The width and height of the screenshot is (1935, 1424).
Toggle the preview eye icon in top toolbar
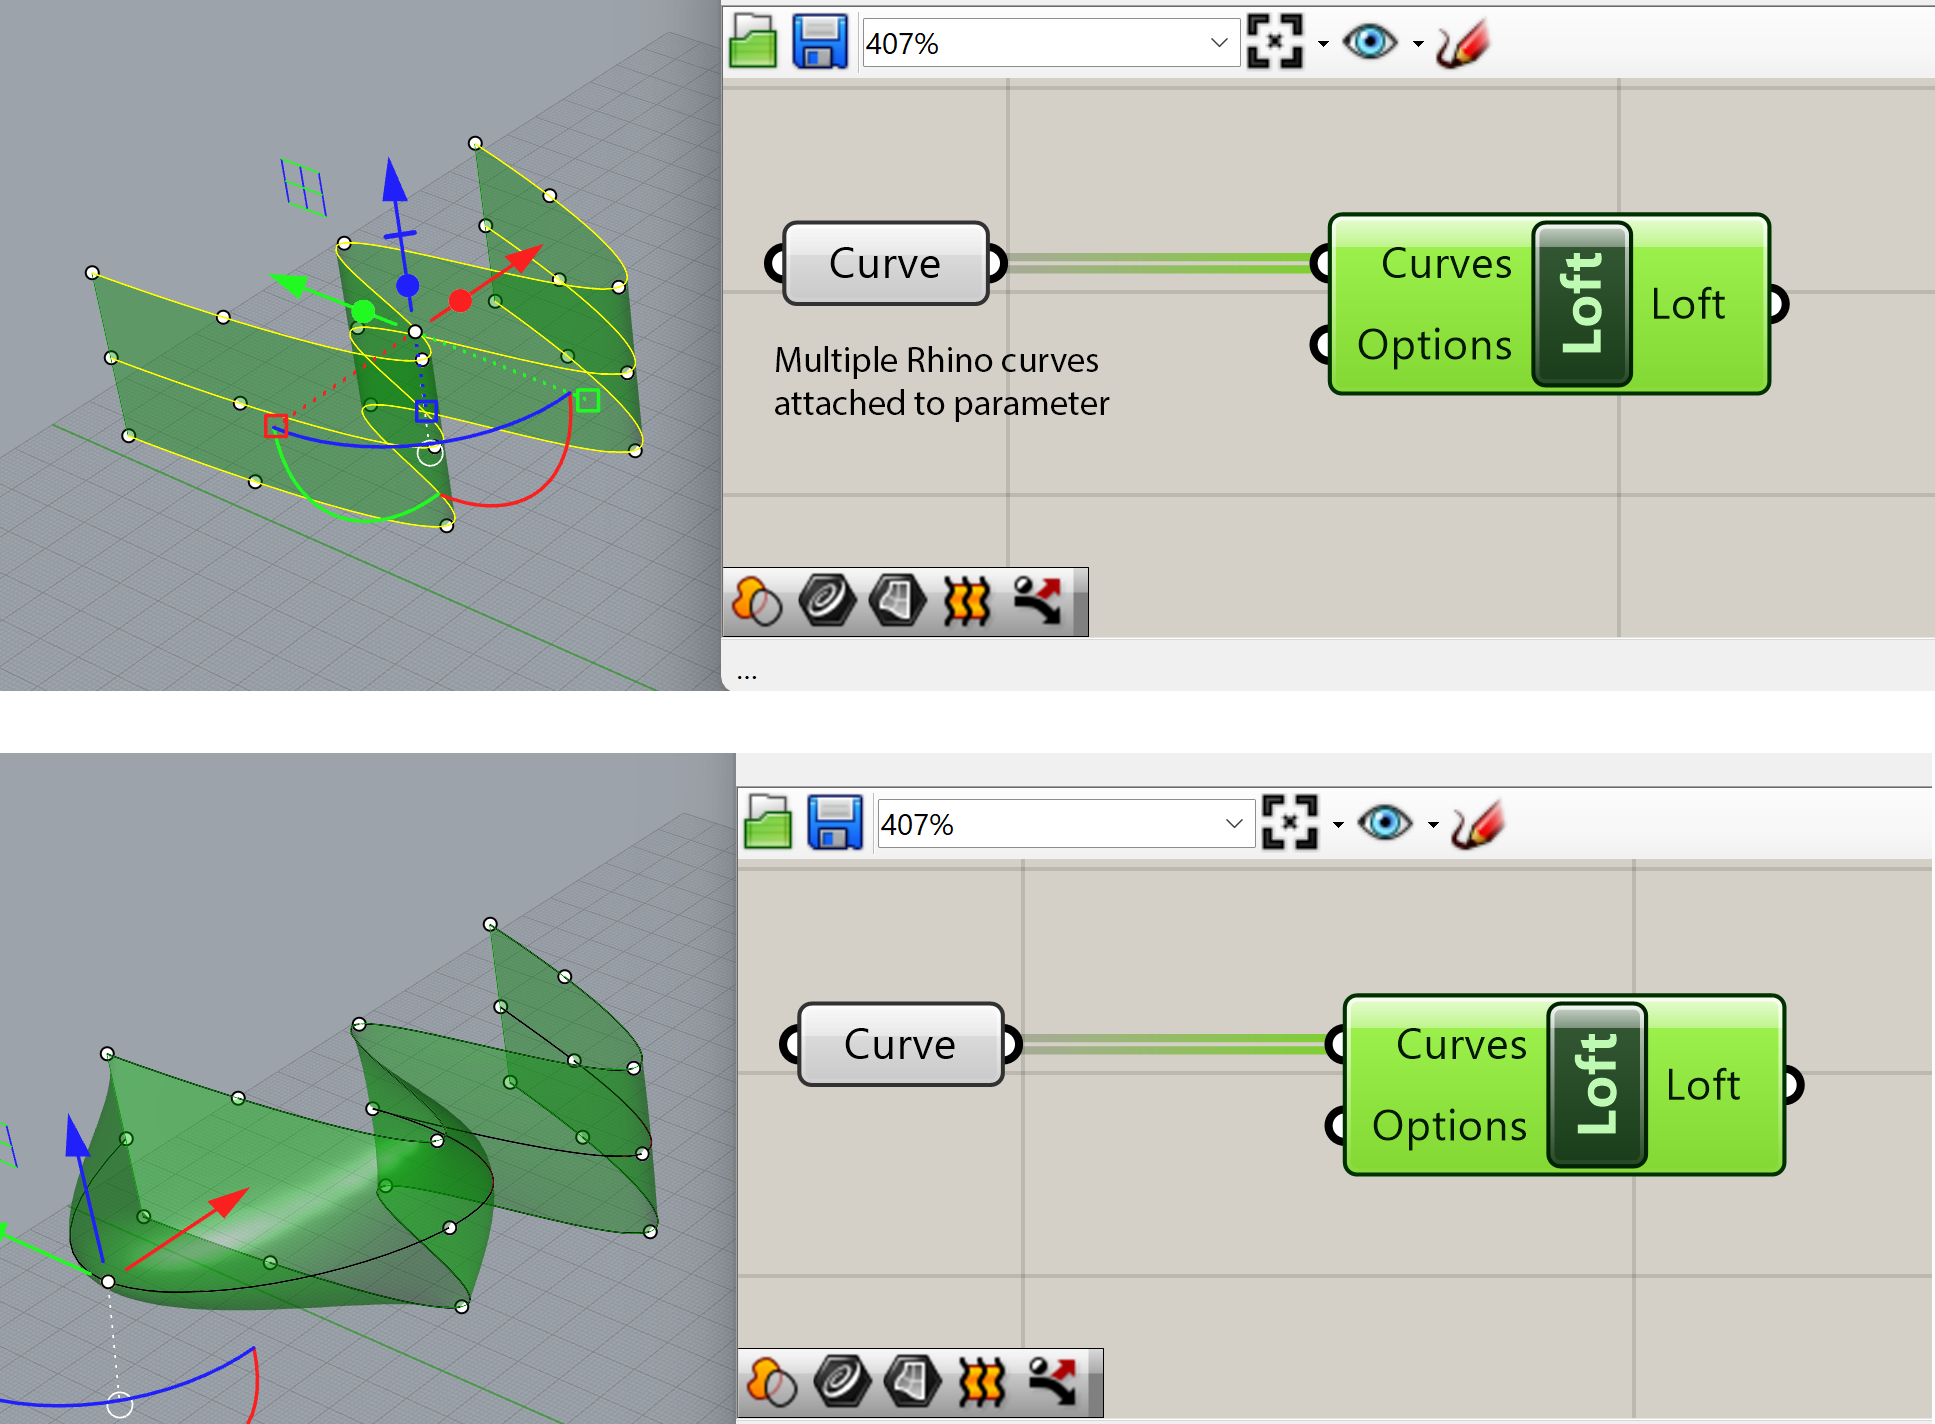tap(1369, 42)
